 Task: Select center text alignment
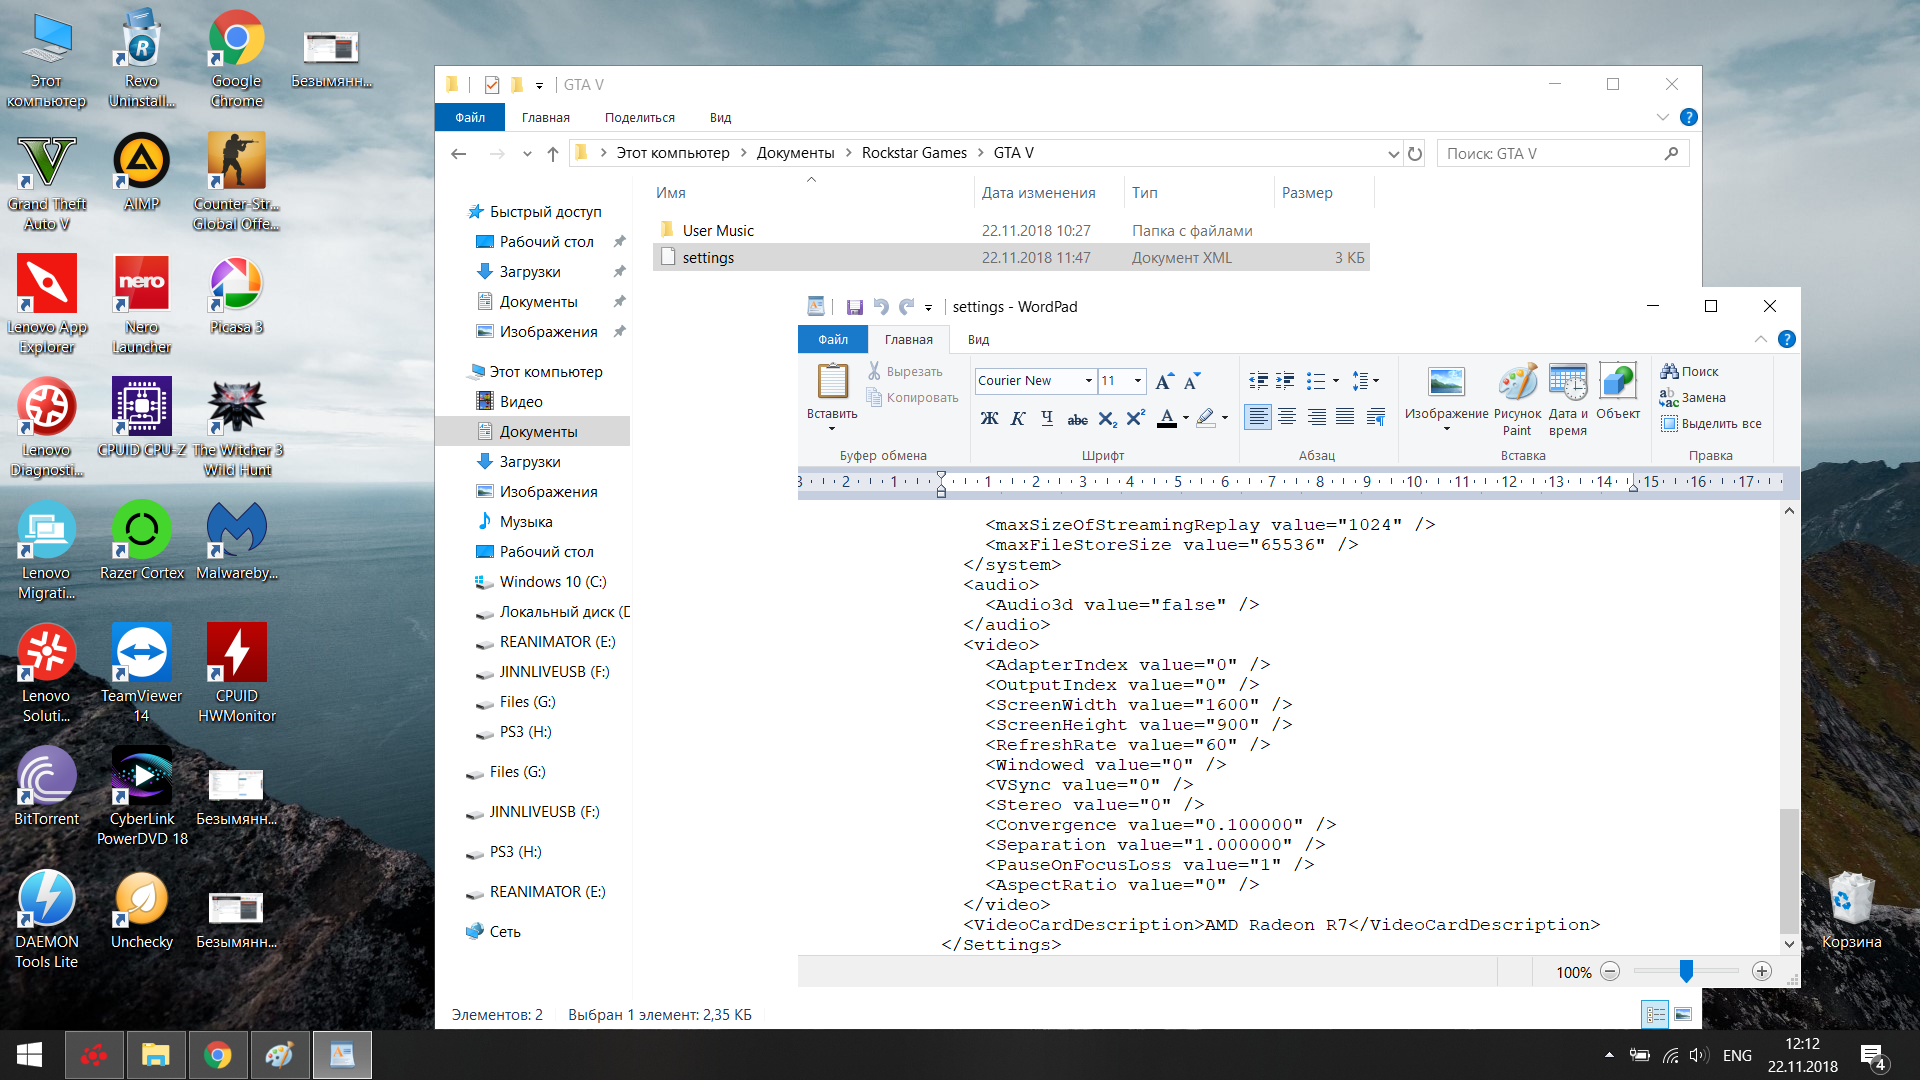coord(1287,416)
